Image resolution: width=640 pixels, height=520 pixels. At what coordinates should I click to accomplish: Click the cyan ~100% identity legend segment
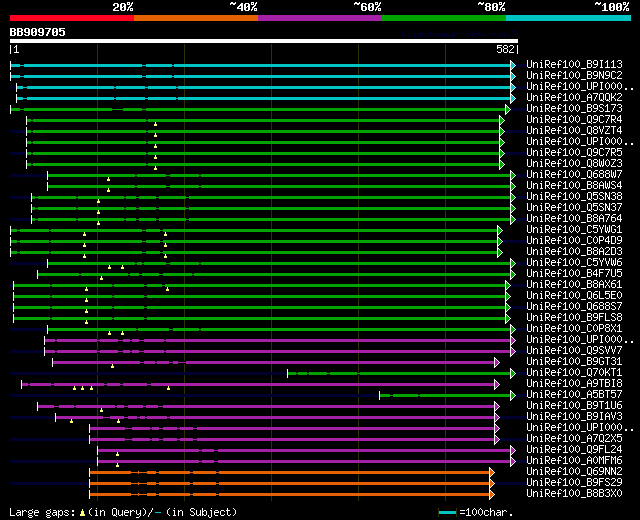click(x=569, y=18)
